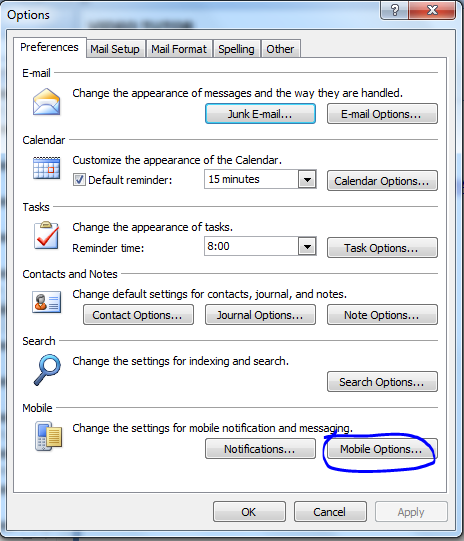The height and width of the screenshot is (541, 464).
Task: Click the Help question mark button
Action: (394, 10)
